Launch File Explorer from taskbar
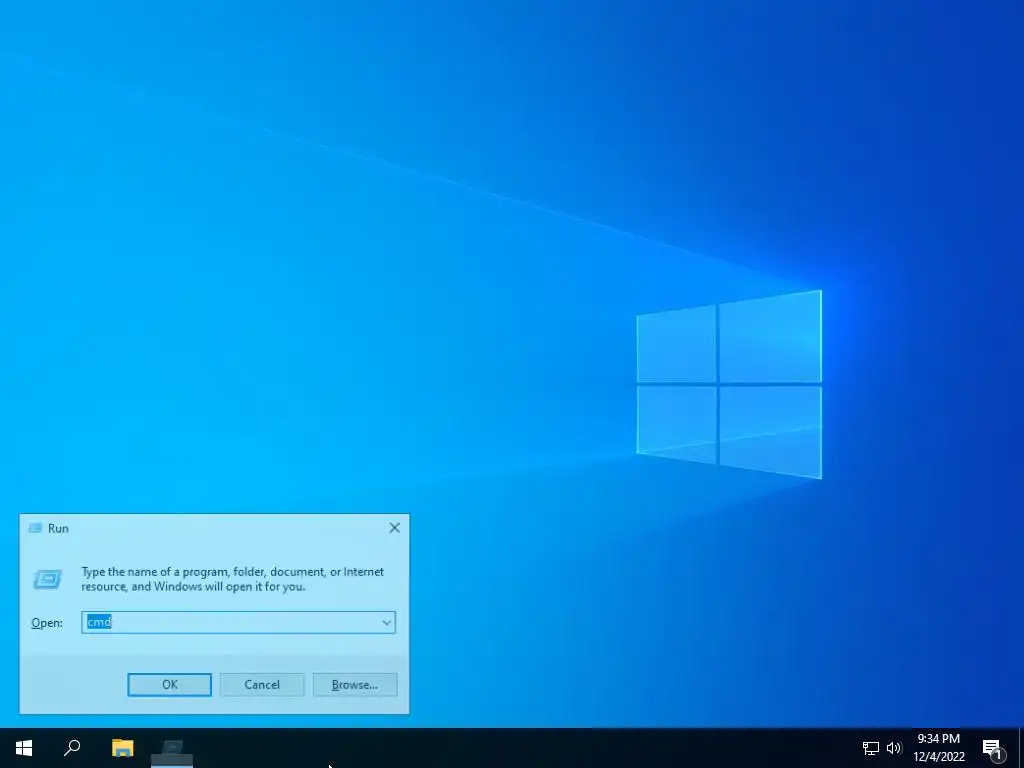Viewport: 1024px width, 768px height. click(x=122, y=748)
